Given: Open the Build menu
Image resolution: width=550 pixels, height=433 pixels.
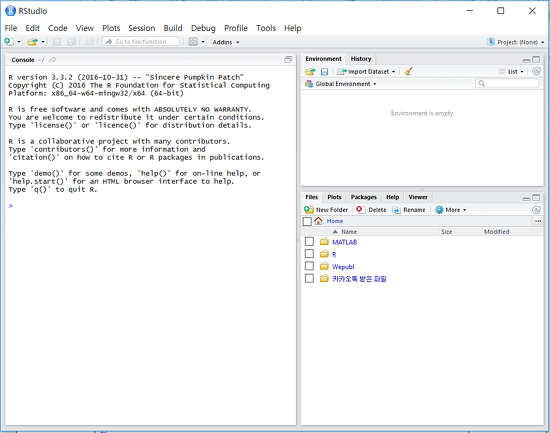Looking at the screenshot, I should (x=173, y=28).
